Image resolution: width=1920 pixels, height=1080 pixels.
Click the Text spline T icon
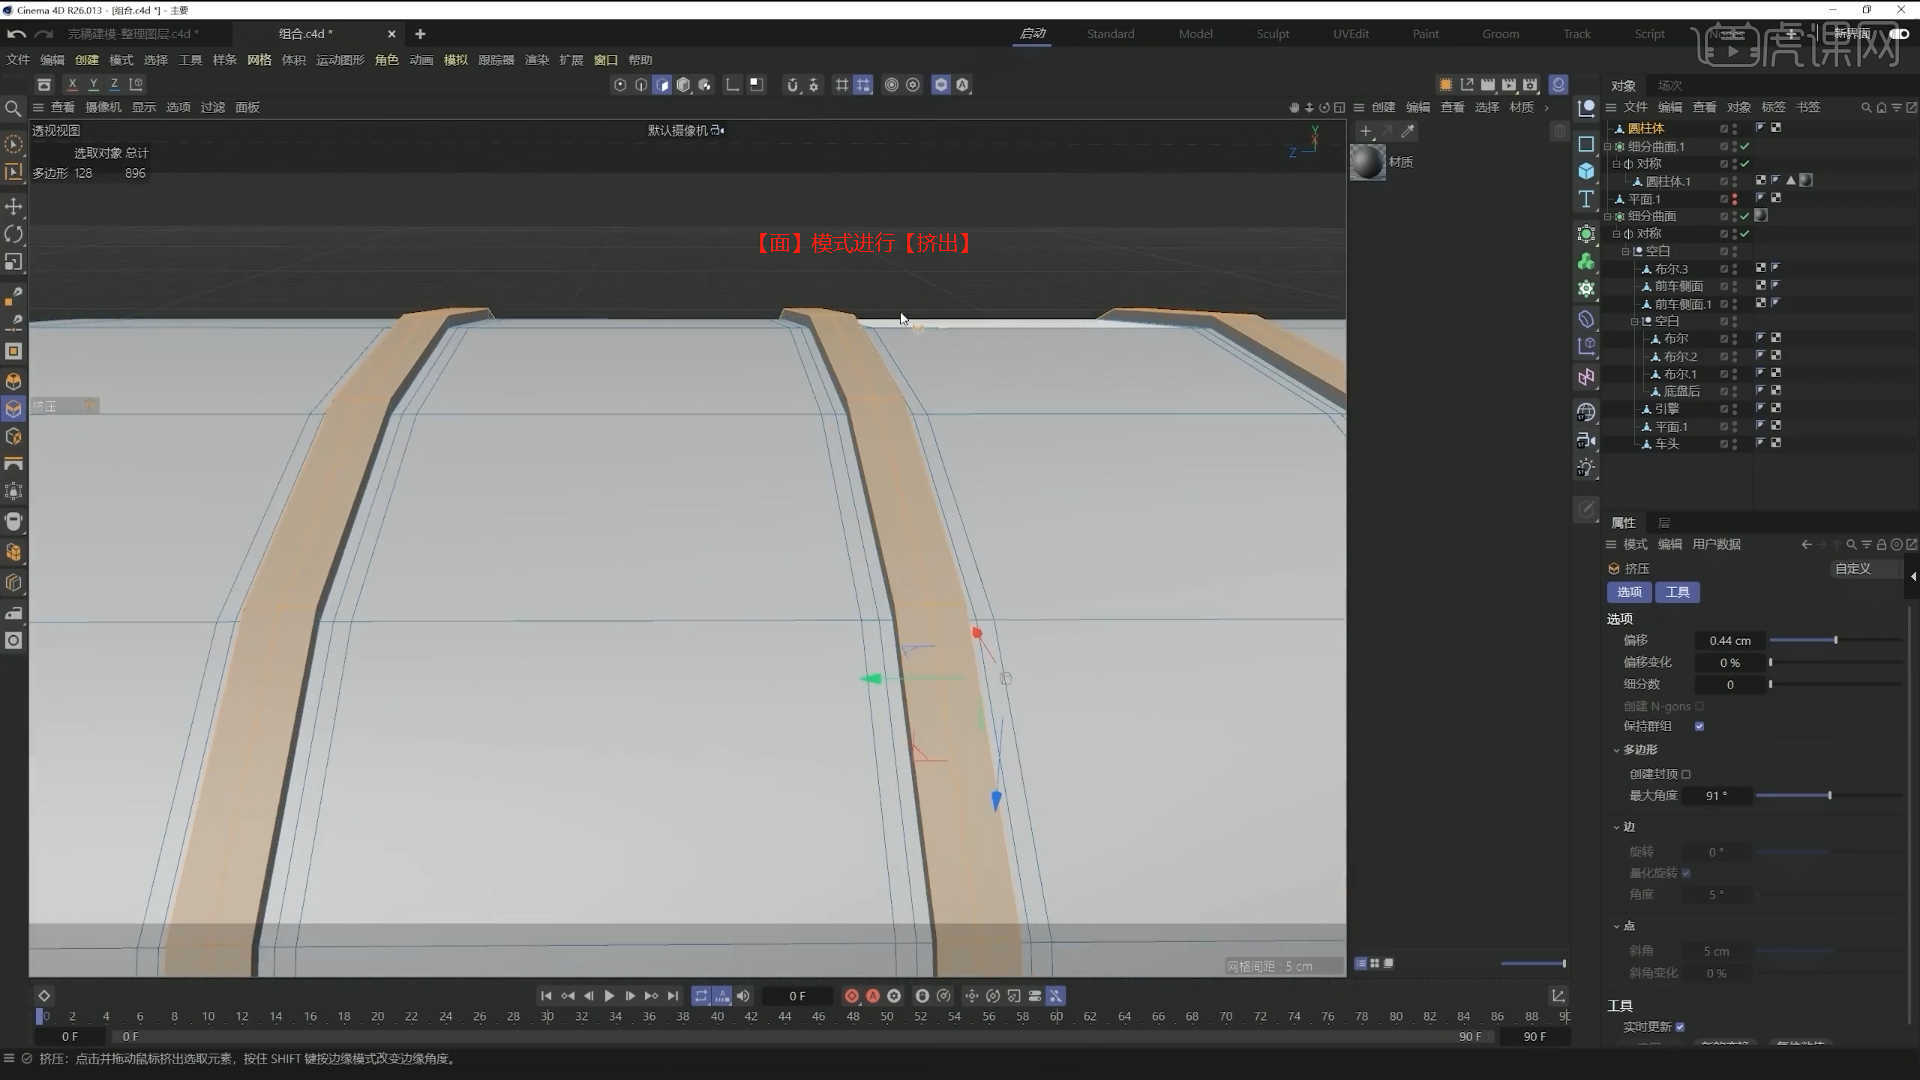pyautogui.click(x=1586, y=199)
